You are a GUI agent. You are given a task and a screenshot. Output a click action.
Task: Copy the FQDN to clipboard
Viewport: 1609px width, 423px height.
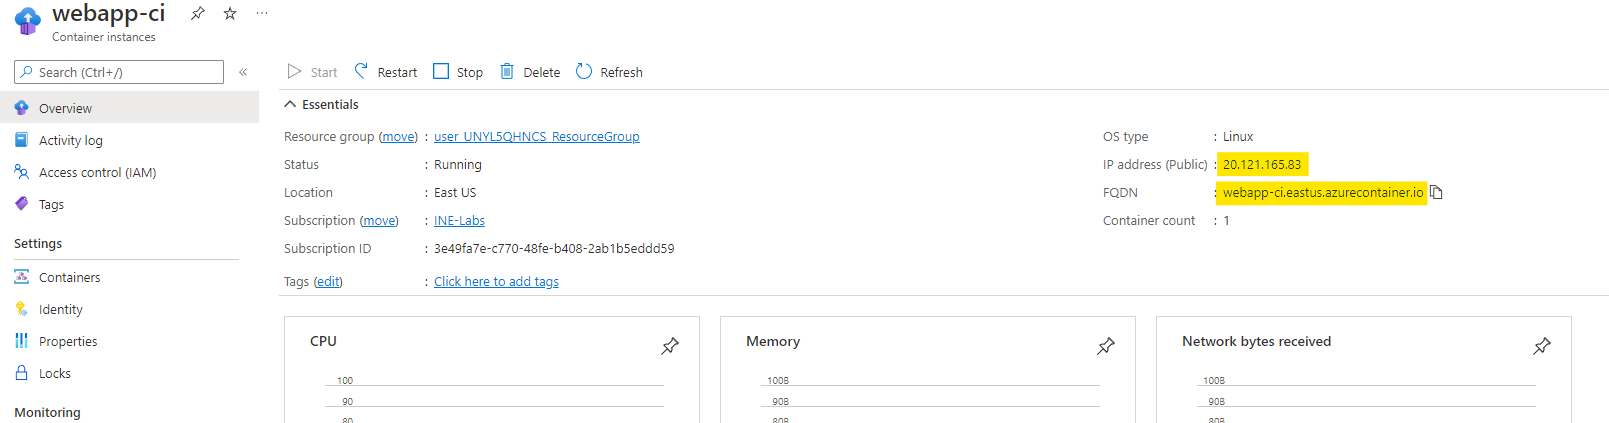(1437, 192)
